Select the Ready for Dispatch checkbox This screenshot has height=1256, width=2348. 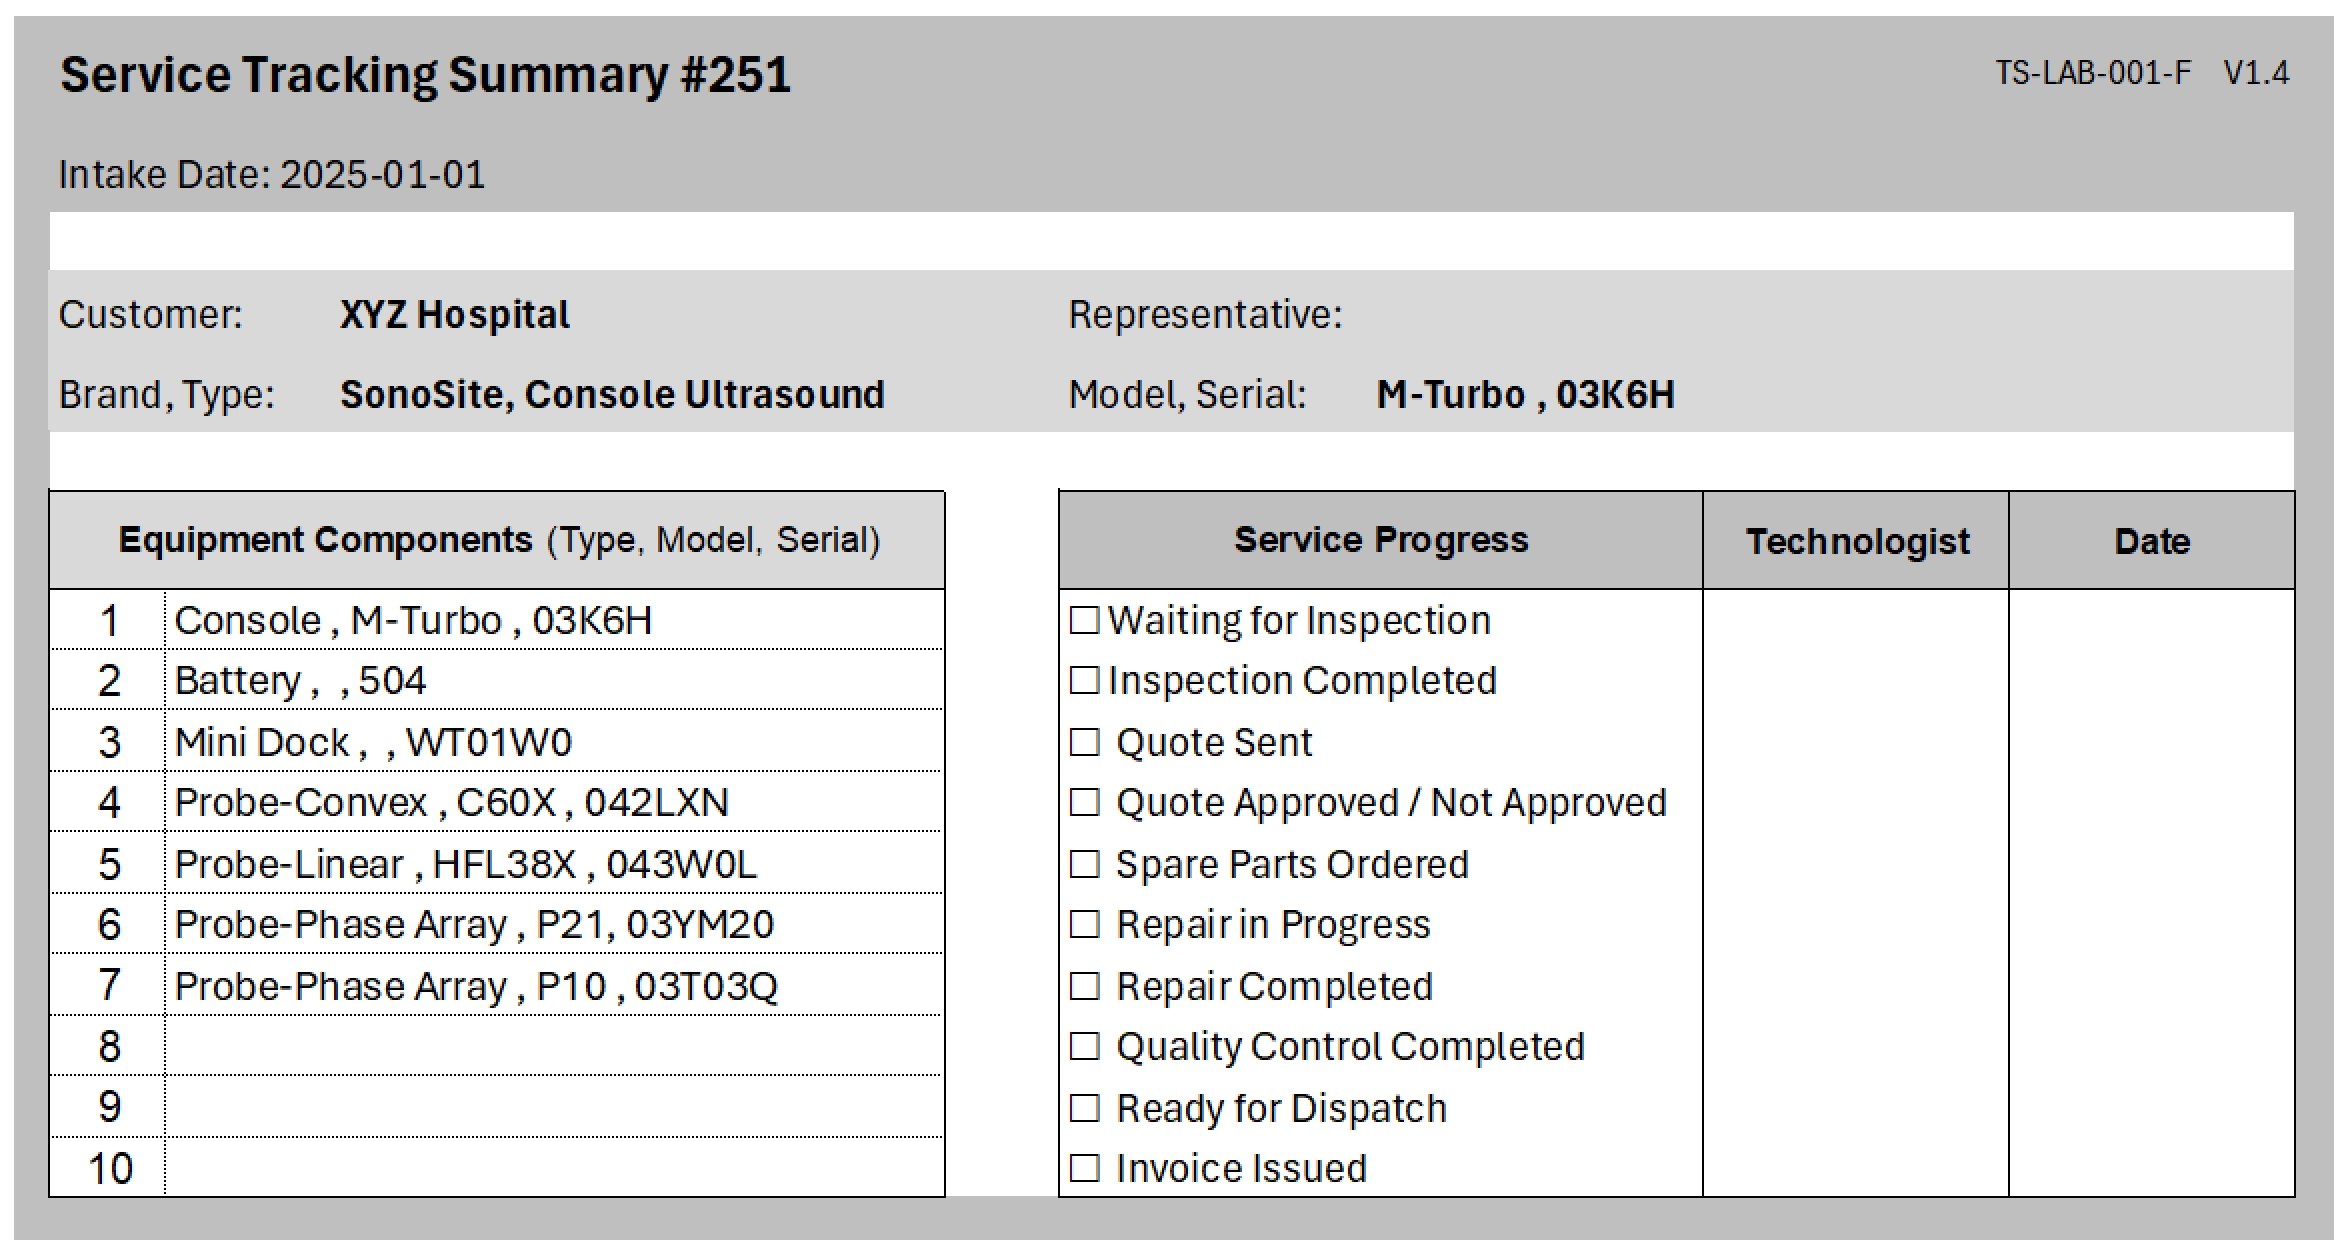(1084, 1109)
